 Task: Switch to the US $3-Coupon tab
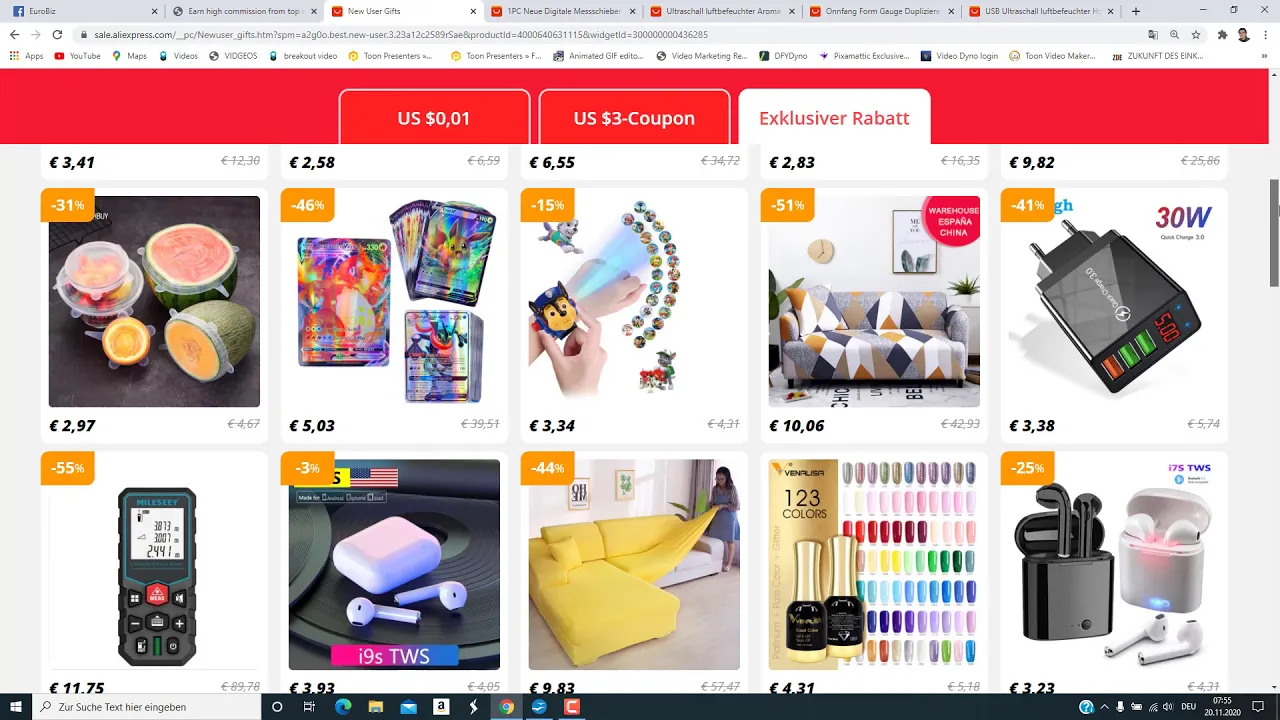[x=634, y=117]
